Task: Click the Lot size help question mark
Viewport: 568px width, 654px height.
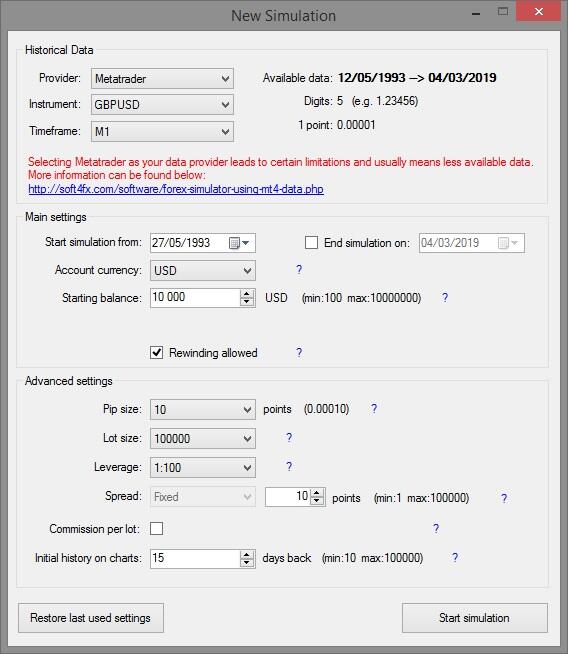Action: pos(289,437)
